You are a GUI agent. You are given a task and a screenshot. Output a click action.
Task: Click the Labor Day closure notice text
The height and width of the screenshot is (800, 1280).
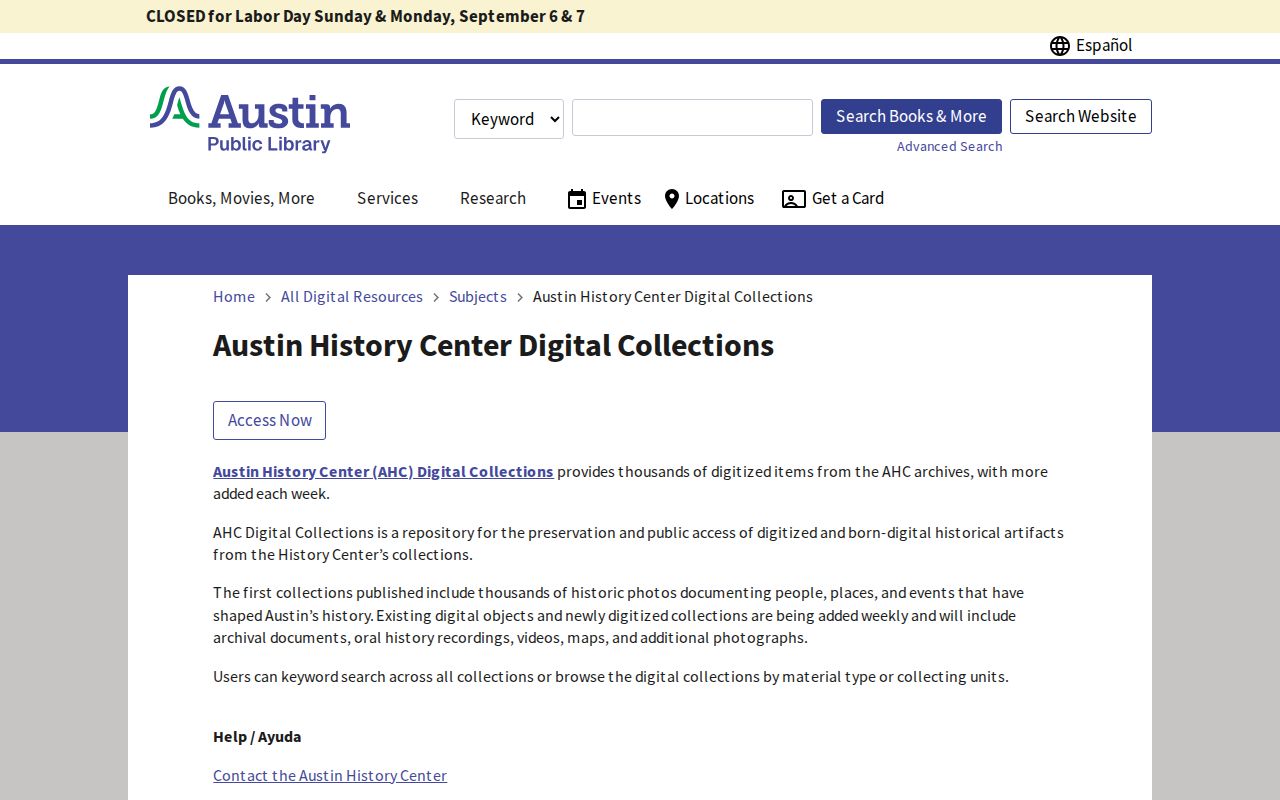click(365, 16)
